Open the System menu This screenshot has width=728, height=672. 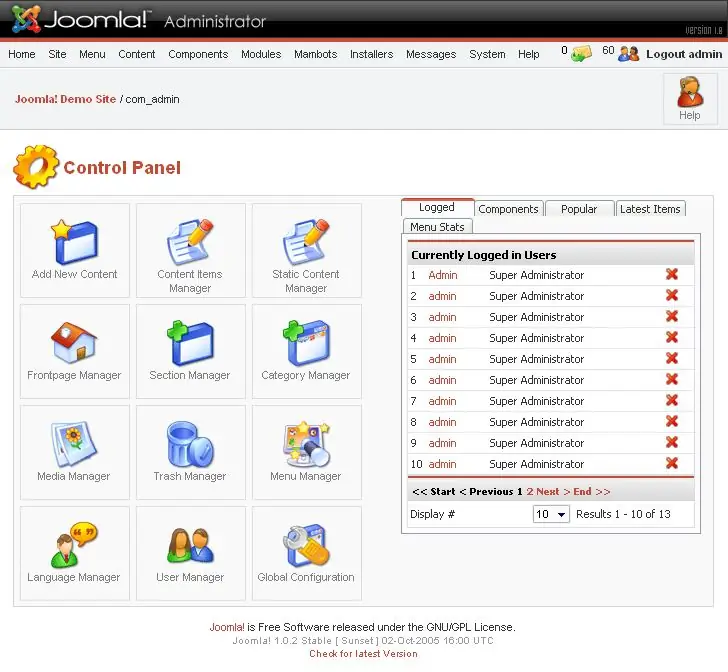click(487, 54)
